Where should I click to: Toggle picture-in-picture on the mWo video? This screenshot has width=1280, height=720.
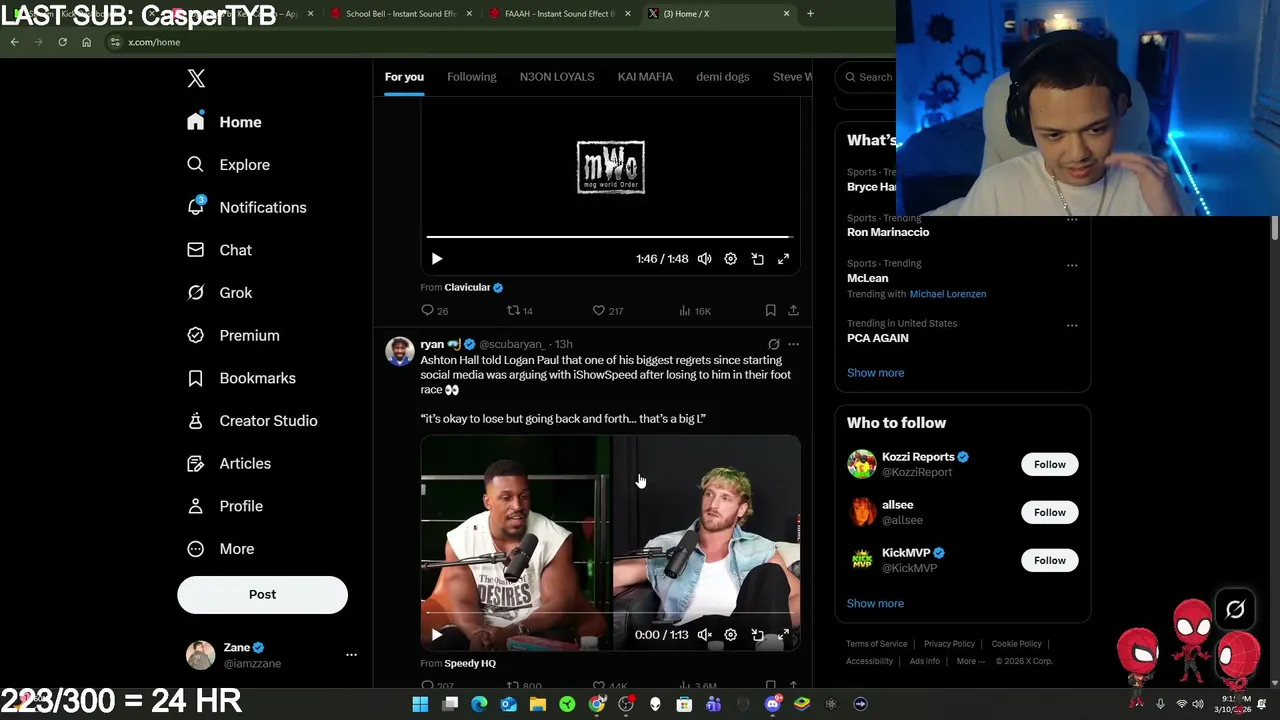758,259
